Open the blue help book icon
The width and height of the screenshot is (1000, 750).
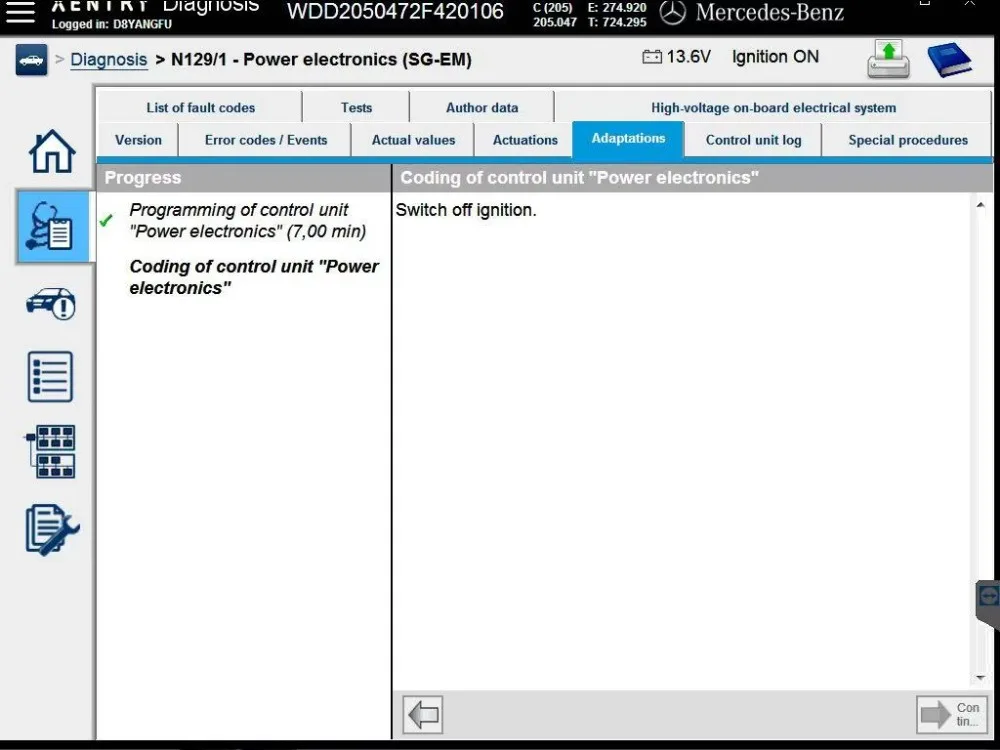click(949, 59)
